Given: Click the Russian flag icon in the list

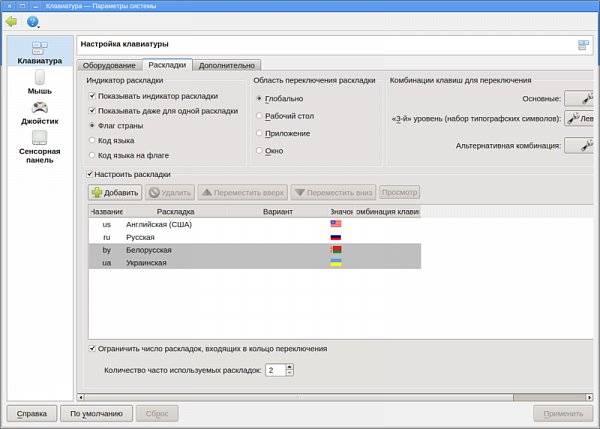Looking at the screenshot, I should click(x=336, y=237).
